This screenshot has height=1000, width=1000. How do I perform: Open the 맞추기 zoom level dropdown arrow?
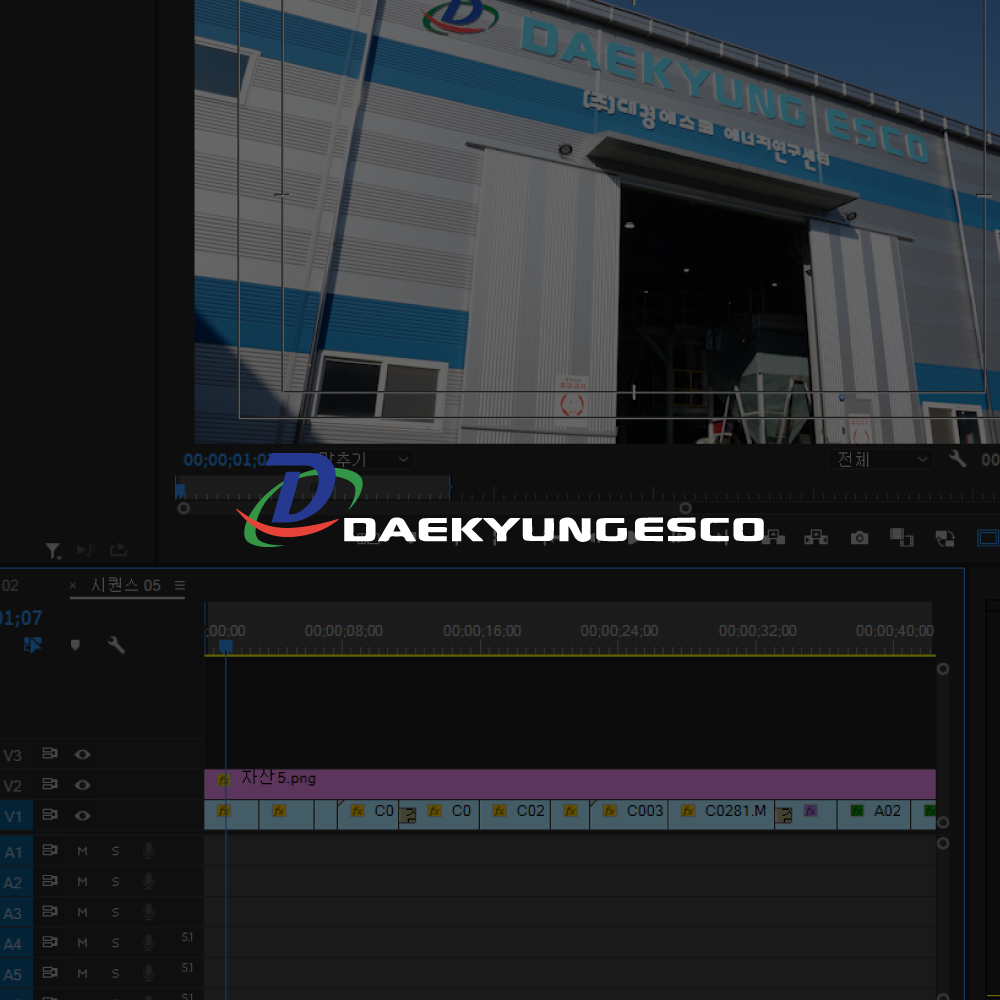(403, 459)
